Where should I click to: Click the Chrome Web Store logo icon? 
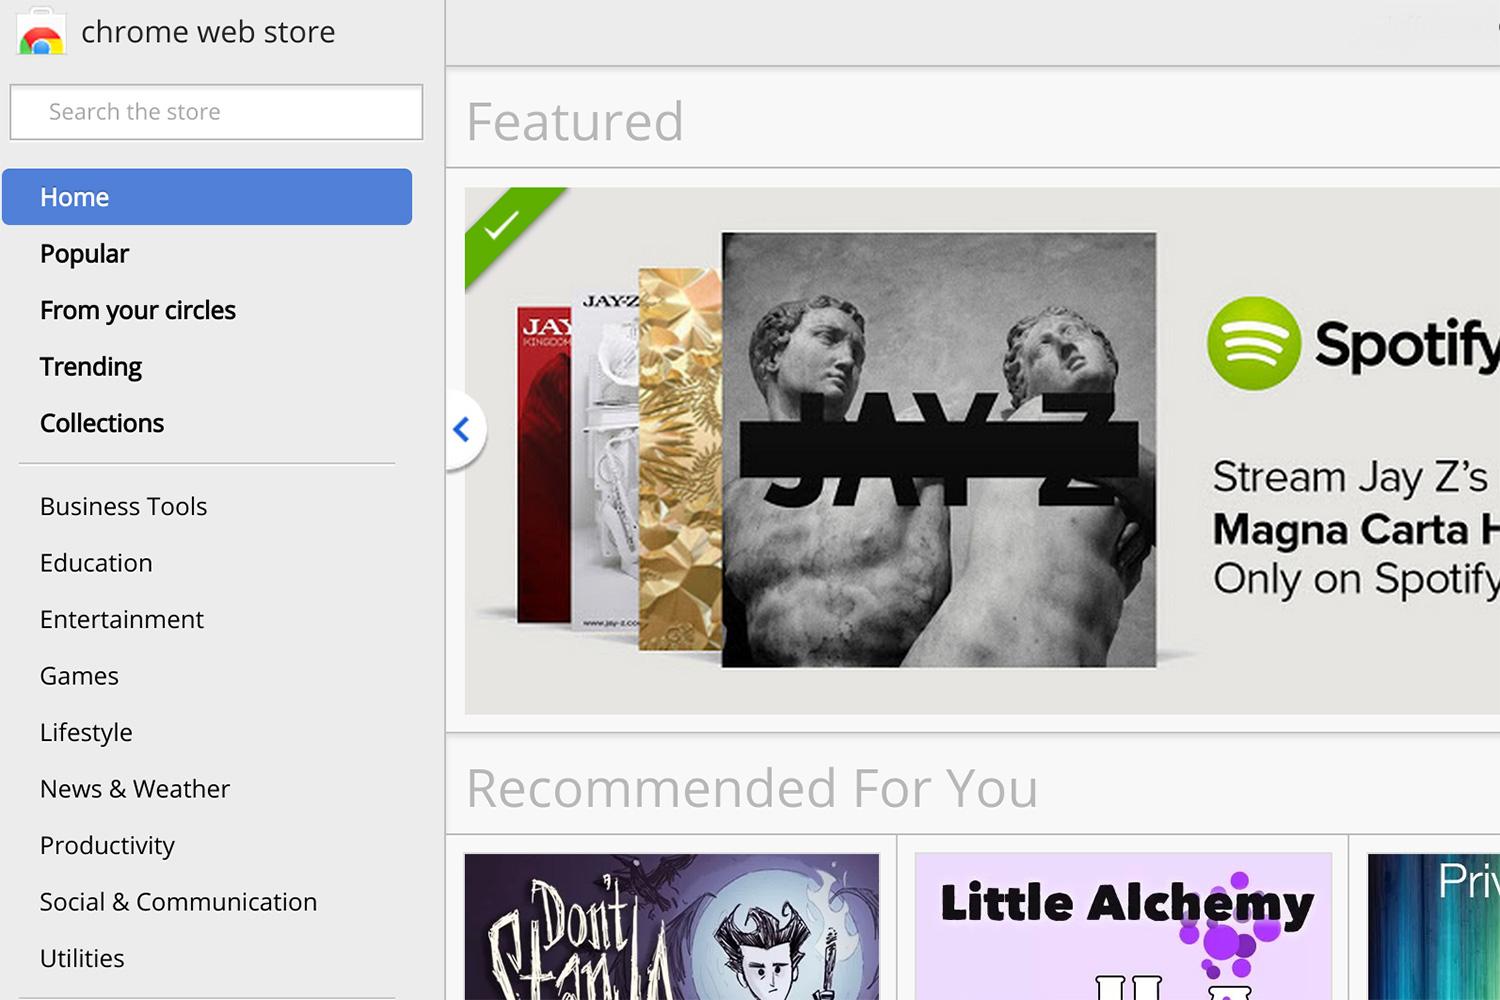41,32
